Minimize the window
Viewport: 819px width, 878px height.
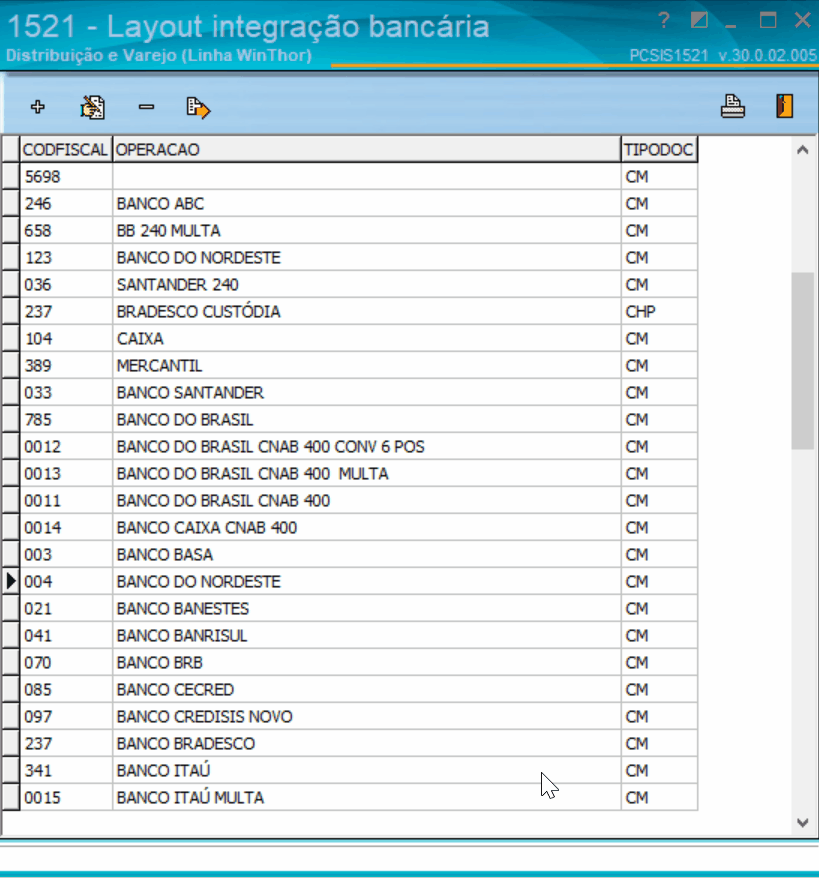point(731,25)
